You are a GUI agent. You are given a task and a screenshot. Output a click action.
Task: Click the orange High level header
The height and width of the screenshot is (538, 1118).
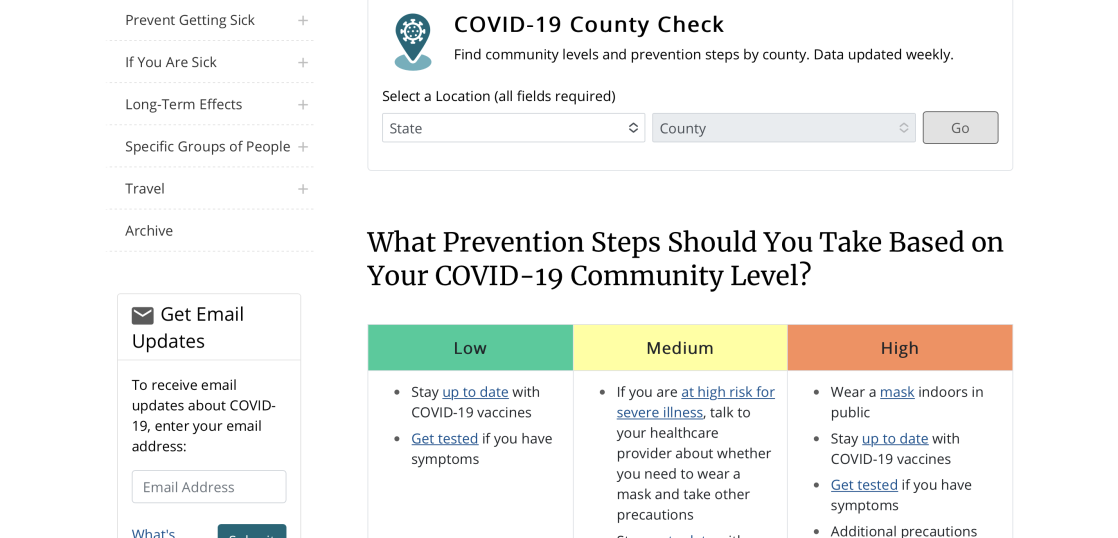coord(899,348)
